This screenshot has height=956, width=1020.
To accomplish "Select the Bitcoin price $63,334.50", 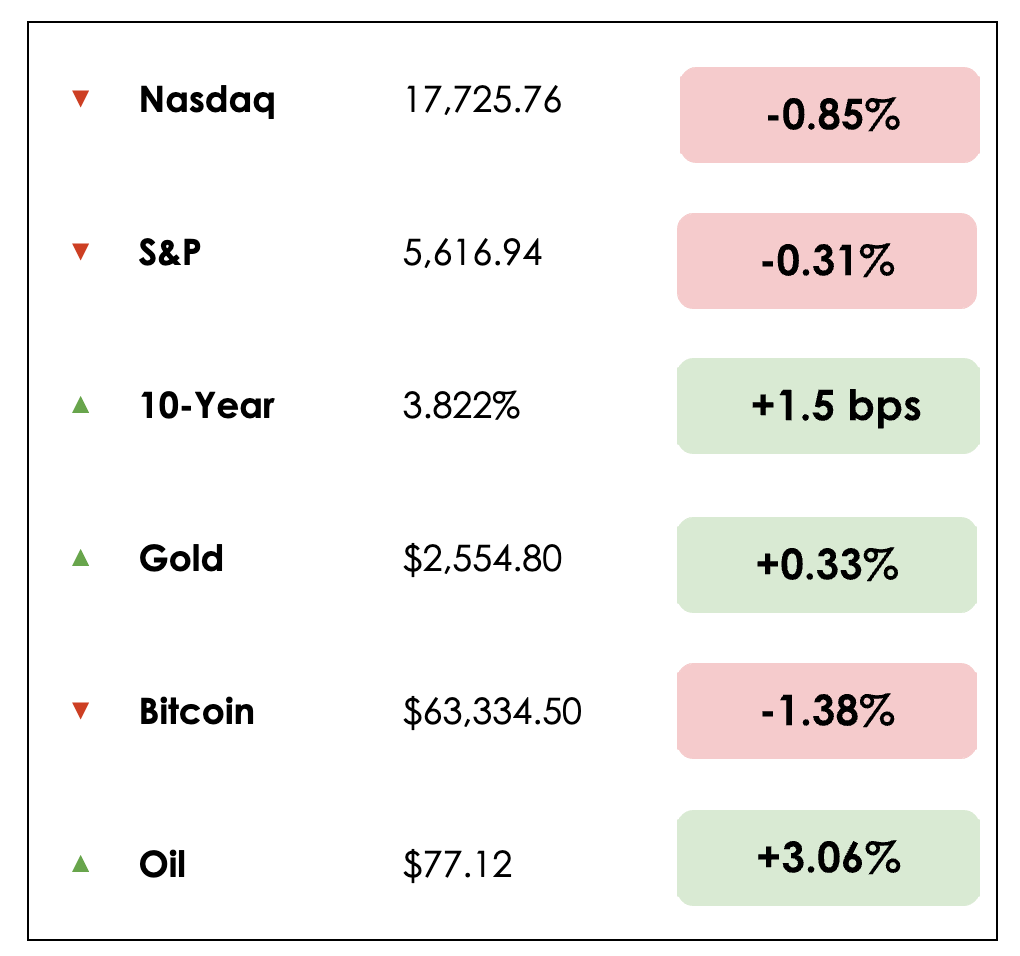I will pyautogui.click(x=492, y=712).
